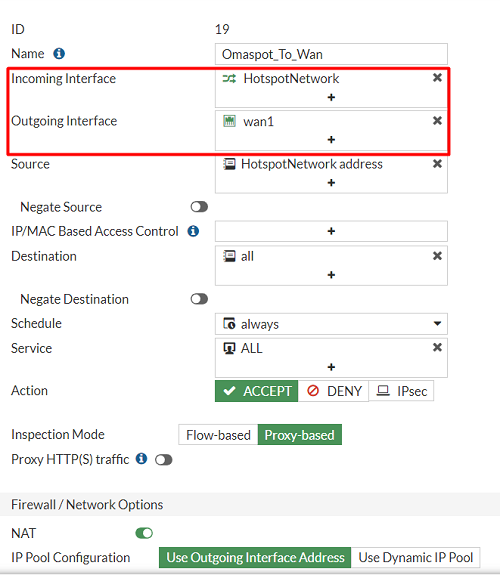This screenshot has width=500, height=575.
Task: Click the HotspotNetwork interface icon
Action: tap(229, 78)
